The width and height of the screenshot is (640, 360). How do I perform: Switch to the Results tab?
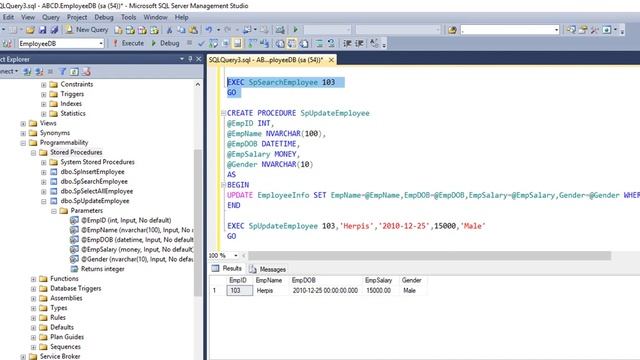[x=227, y=269]
